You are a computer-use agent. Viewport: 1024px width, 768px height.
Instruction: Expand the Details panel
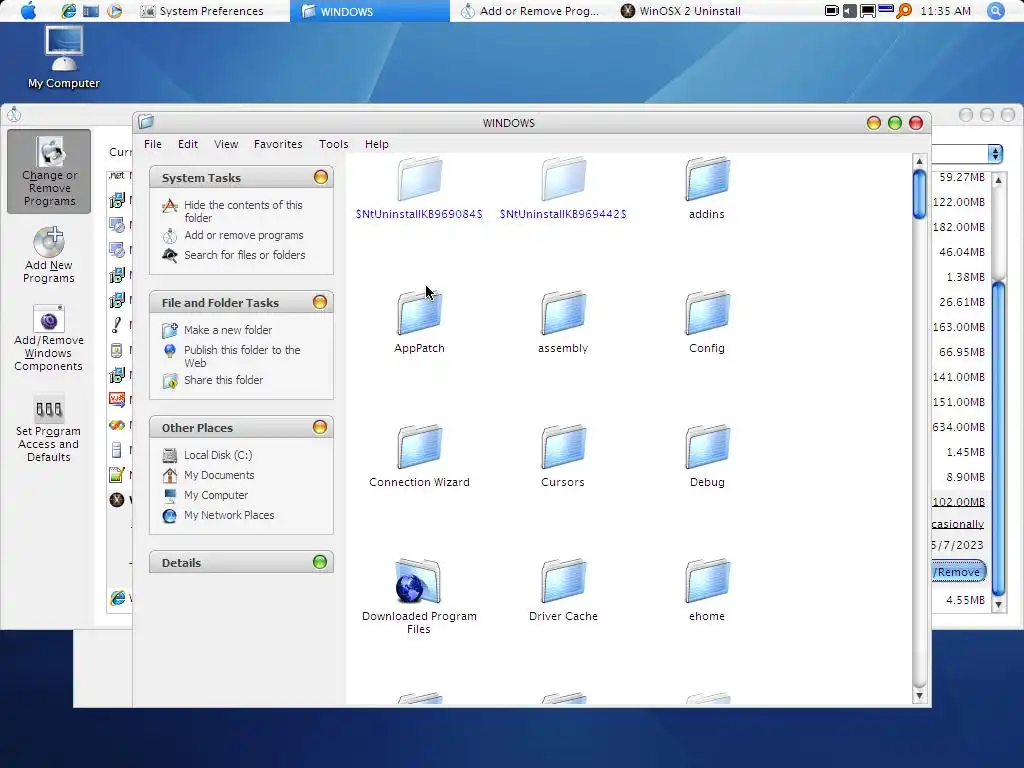320,562
